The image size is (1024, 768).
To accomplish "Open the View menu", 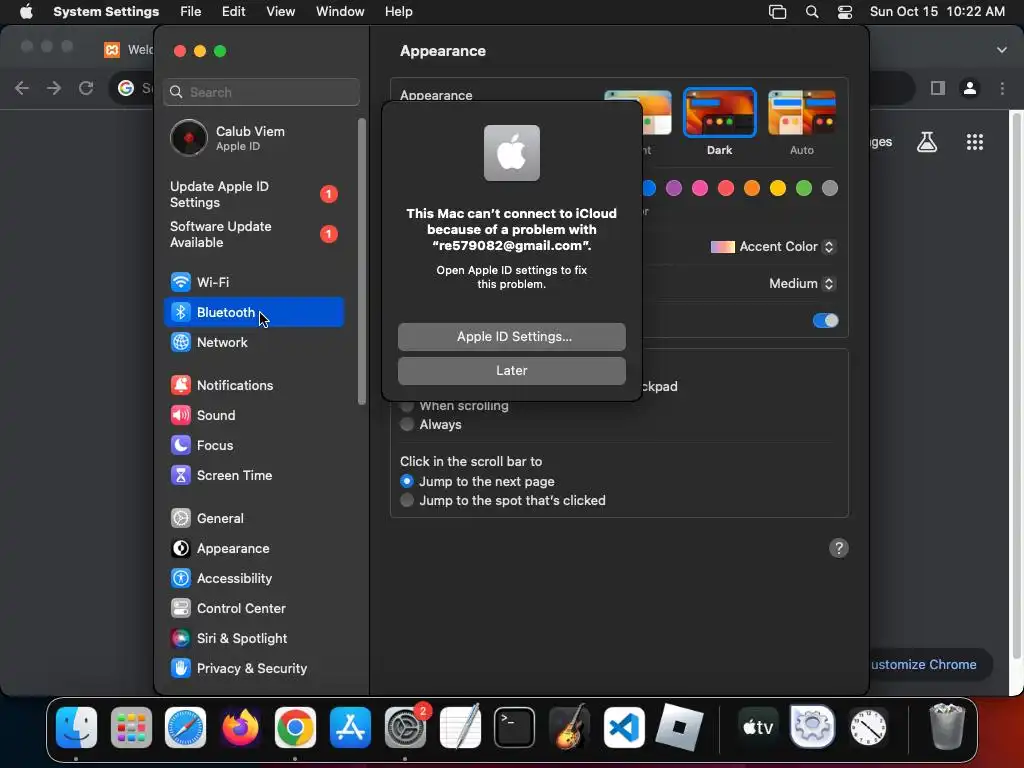I will pos(280,12).
